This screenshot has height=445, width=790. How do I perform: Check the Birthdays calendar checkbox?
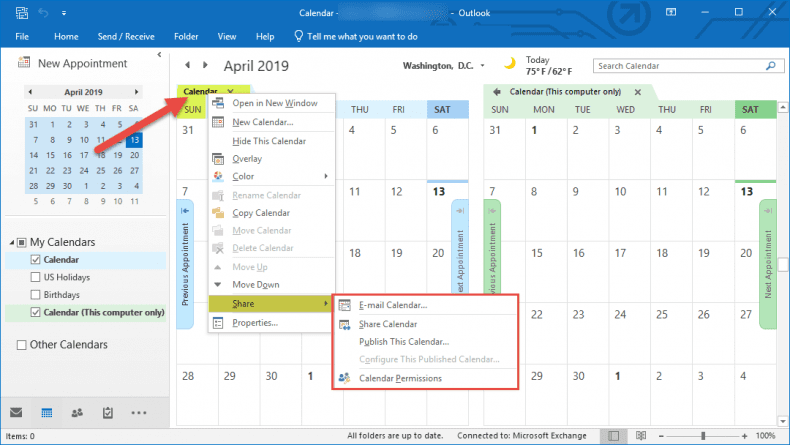37,295
